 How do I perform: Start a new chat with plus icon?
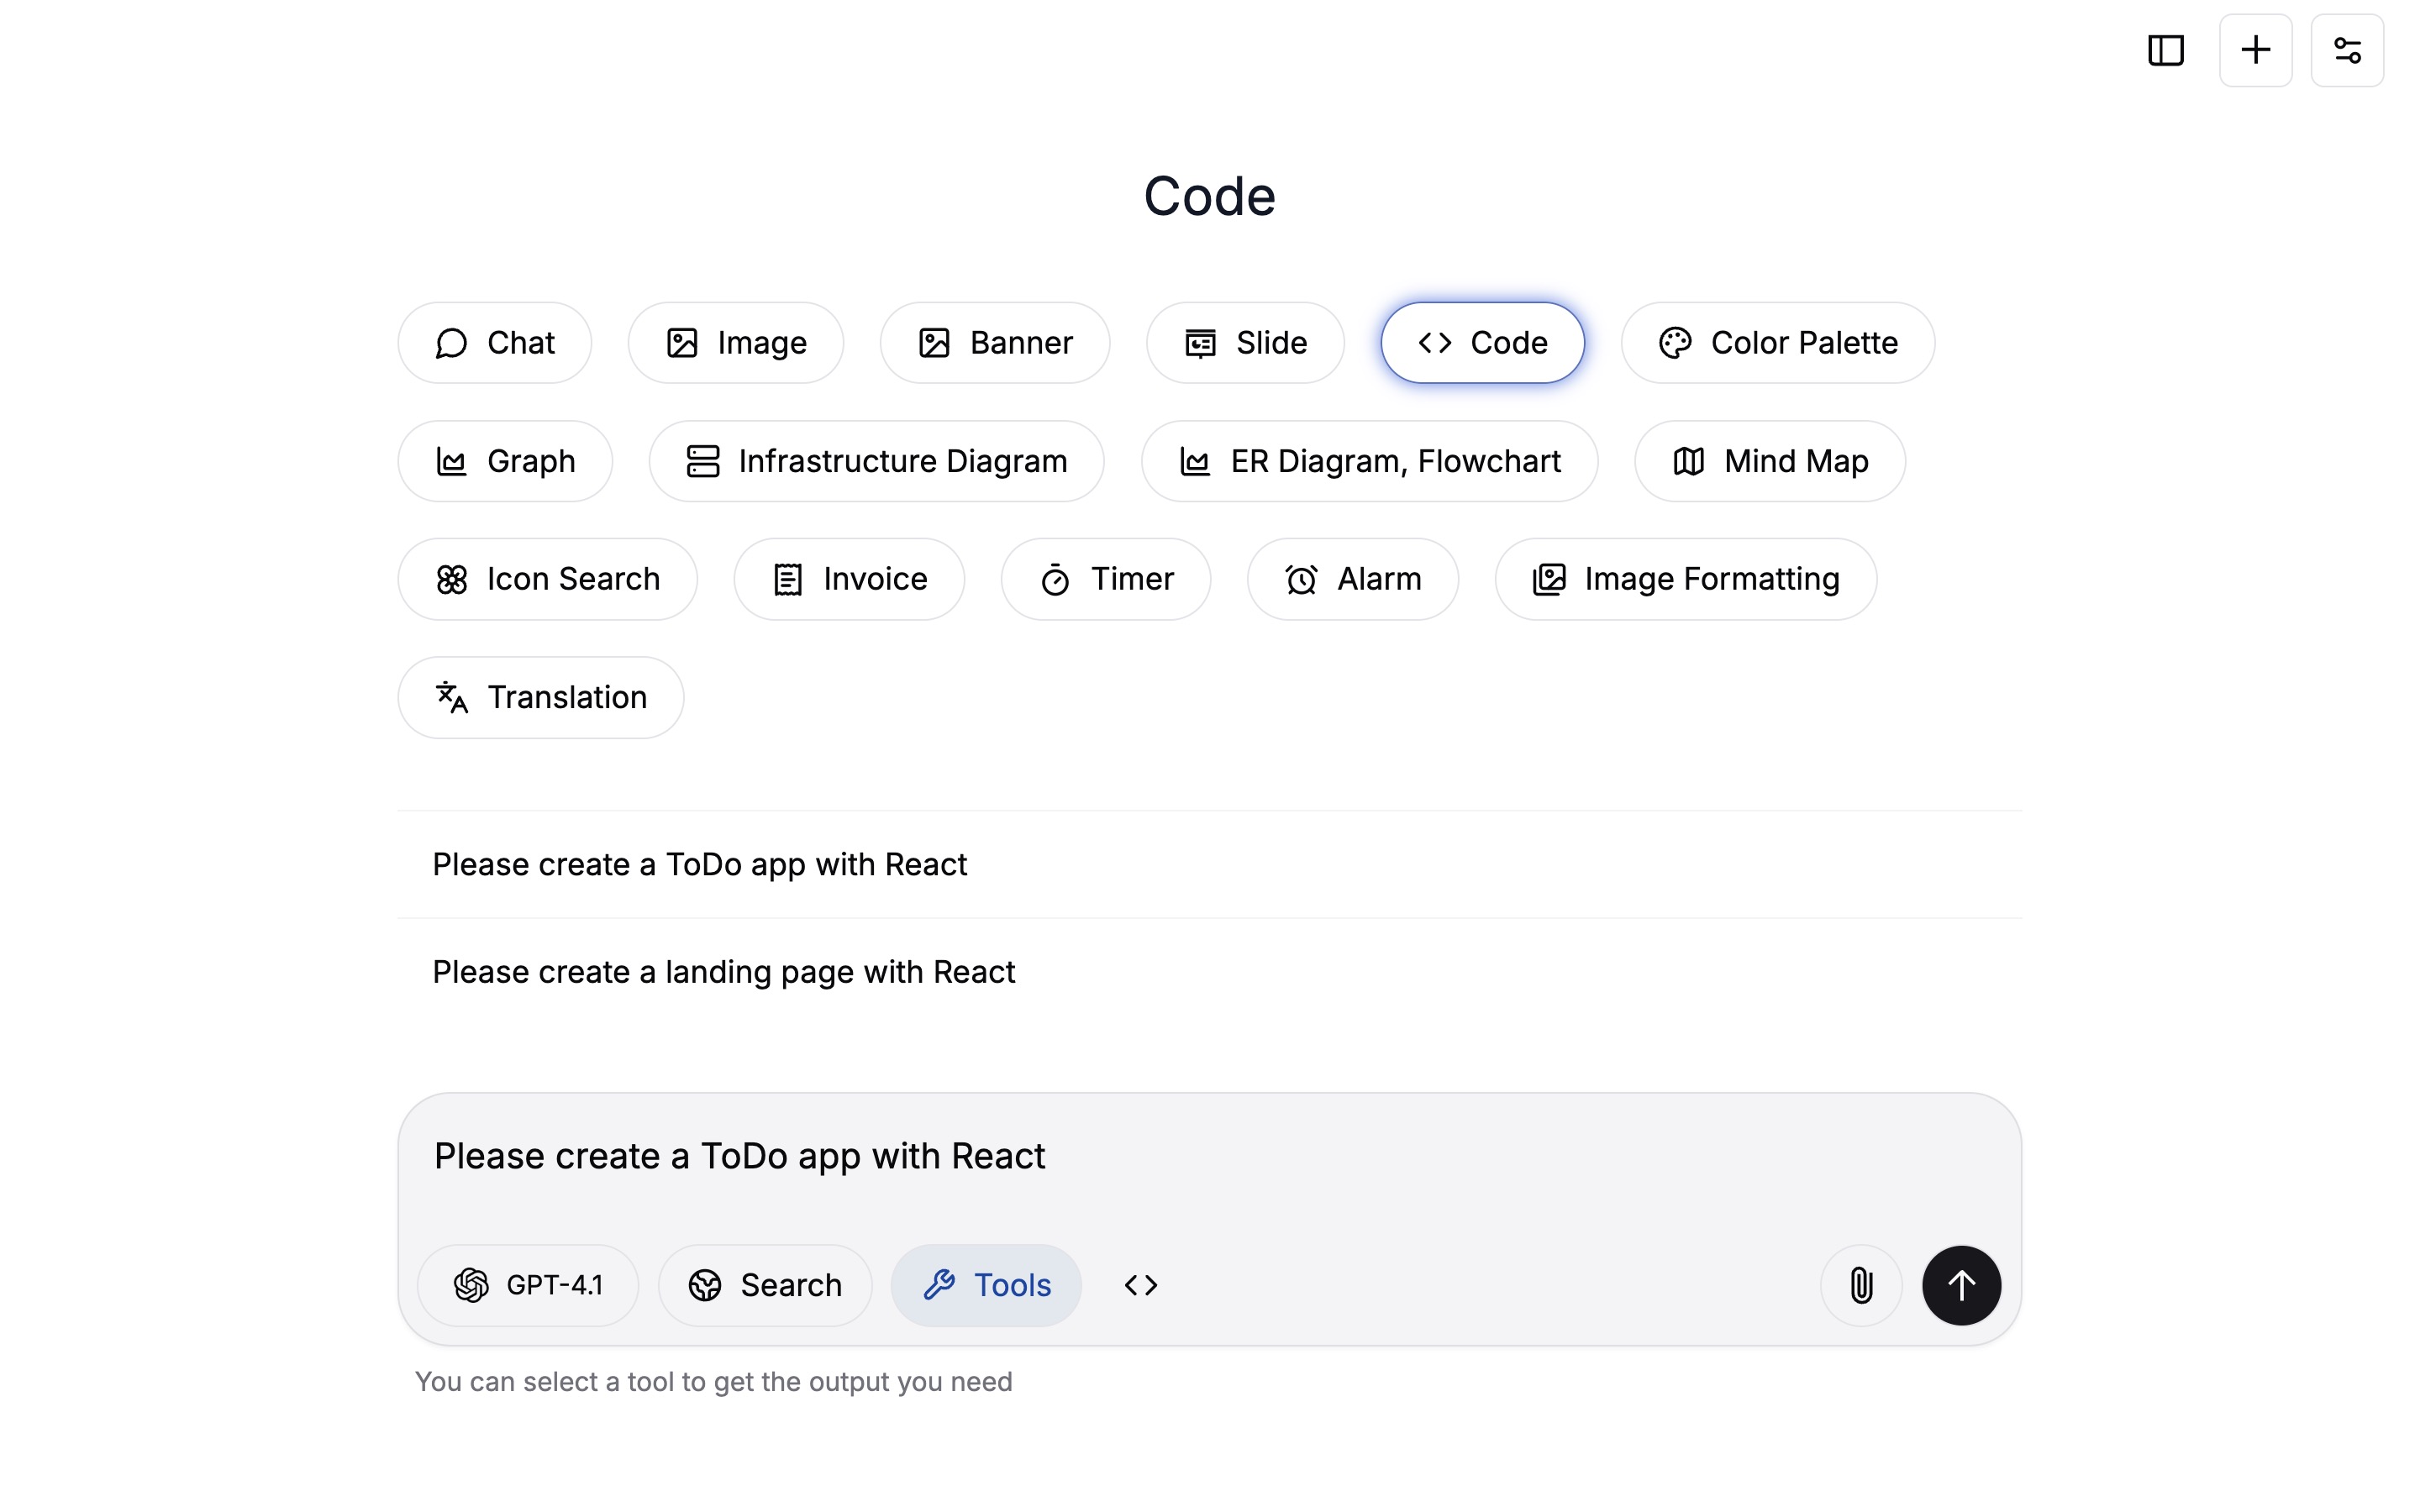[2255, 50]
